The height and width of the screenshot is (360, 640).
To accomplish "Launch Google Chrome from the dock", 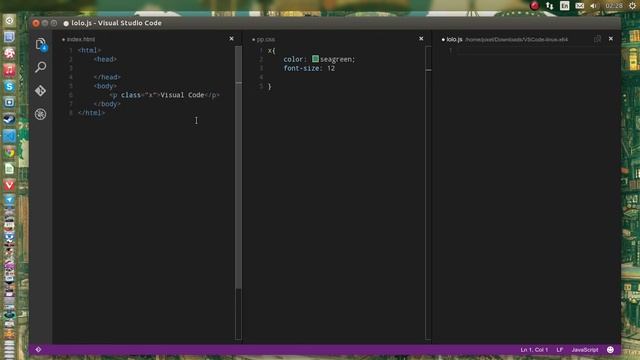I will pos(9,152).
